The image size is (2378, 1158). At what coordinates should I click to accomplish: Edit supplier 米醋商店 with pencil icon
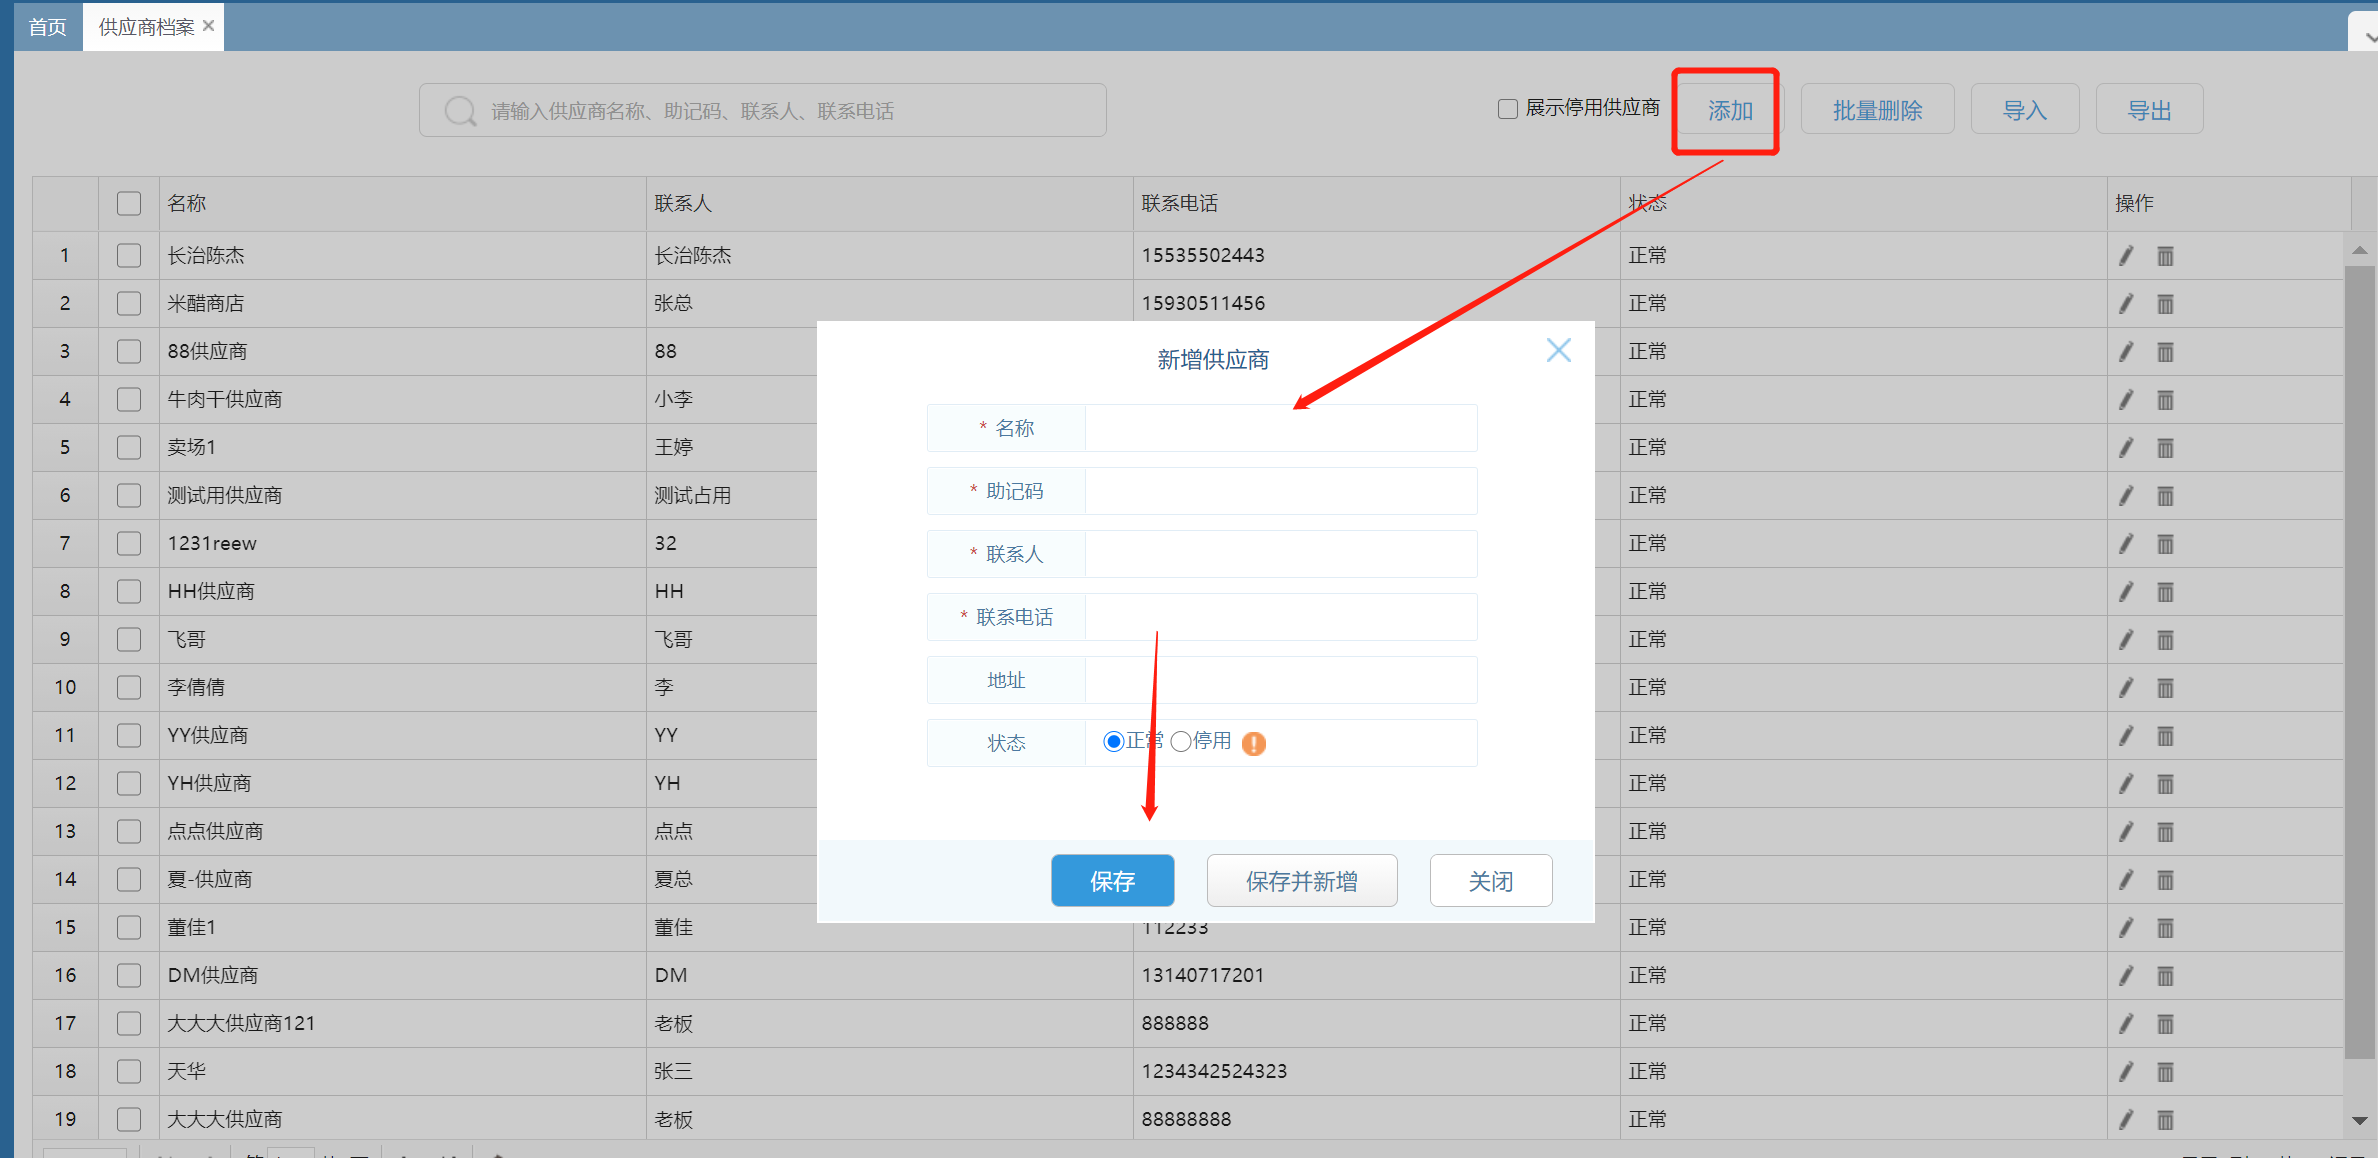(x=2126, y=304)
